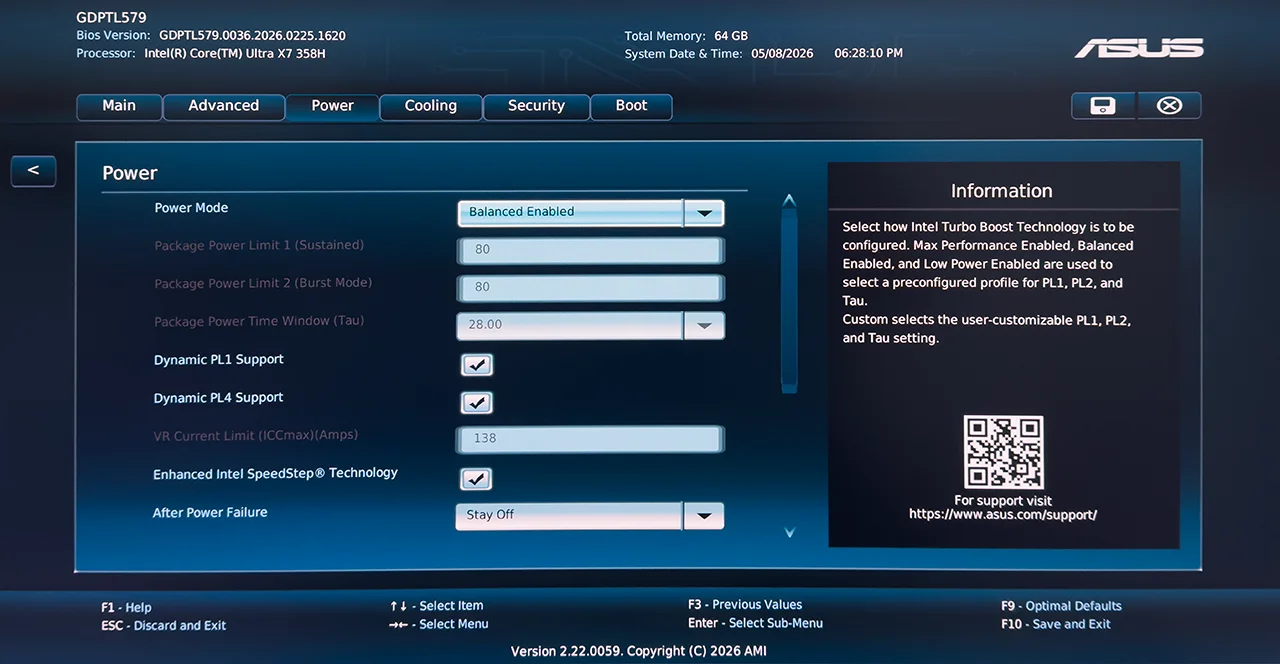The image size is (1280, 664).
Task: Click the vertical scrollbar thumb
Action: click(x=789, y=300)
